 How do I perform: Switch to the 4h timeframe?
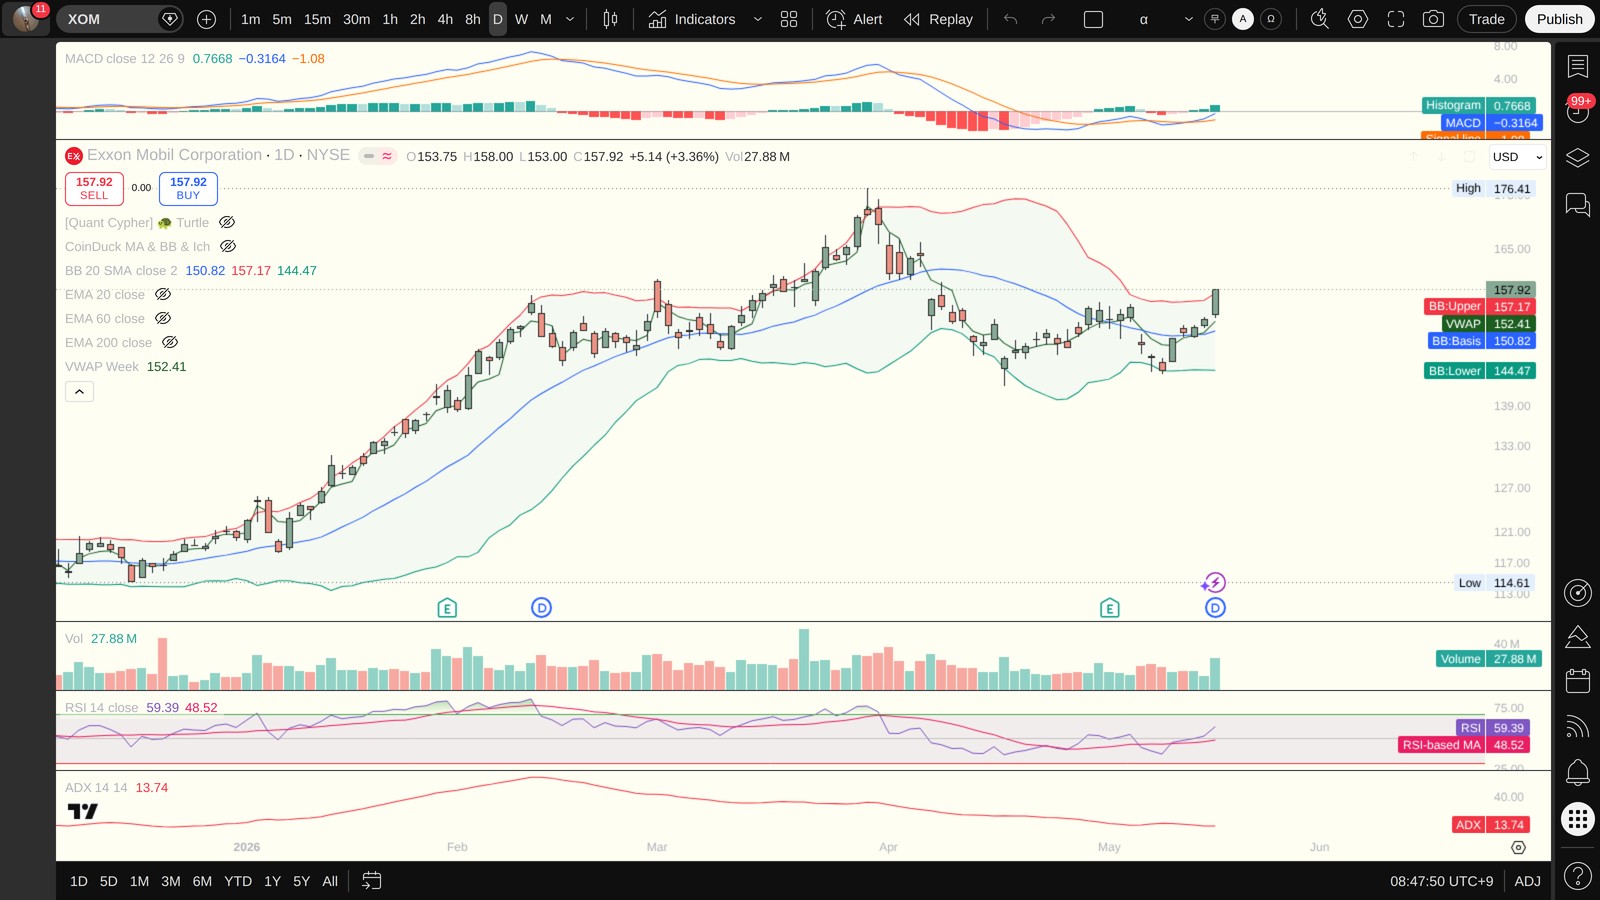(x=445, y=19)
